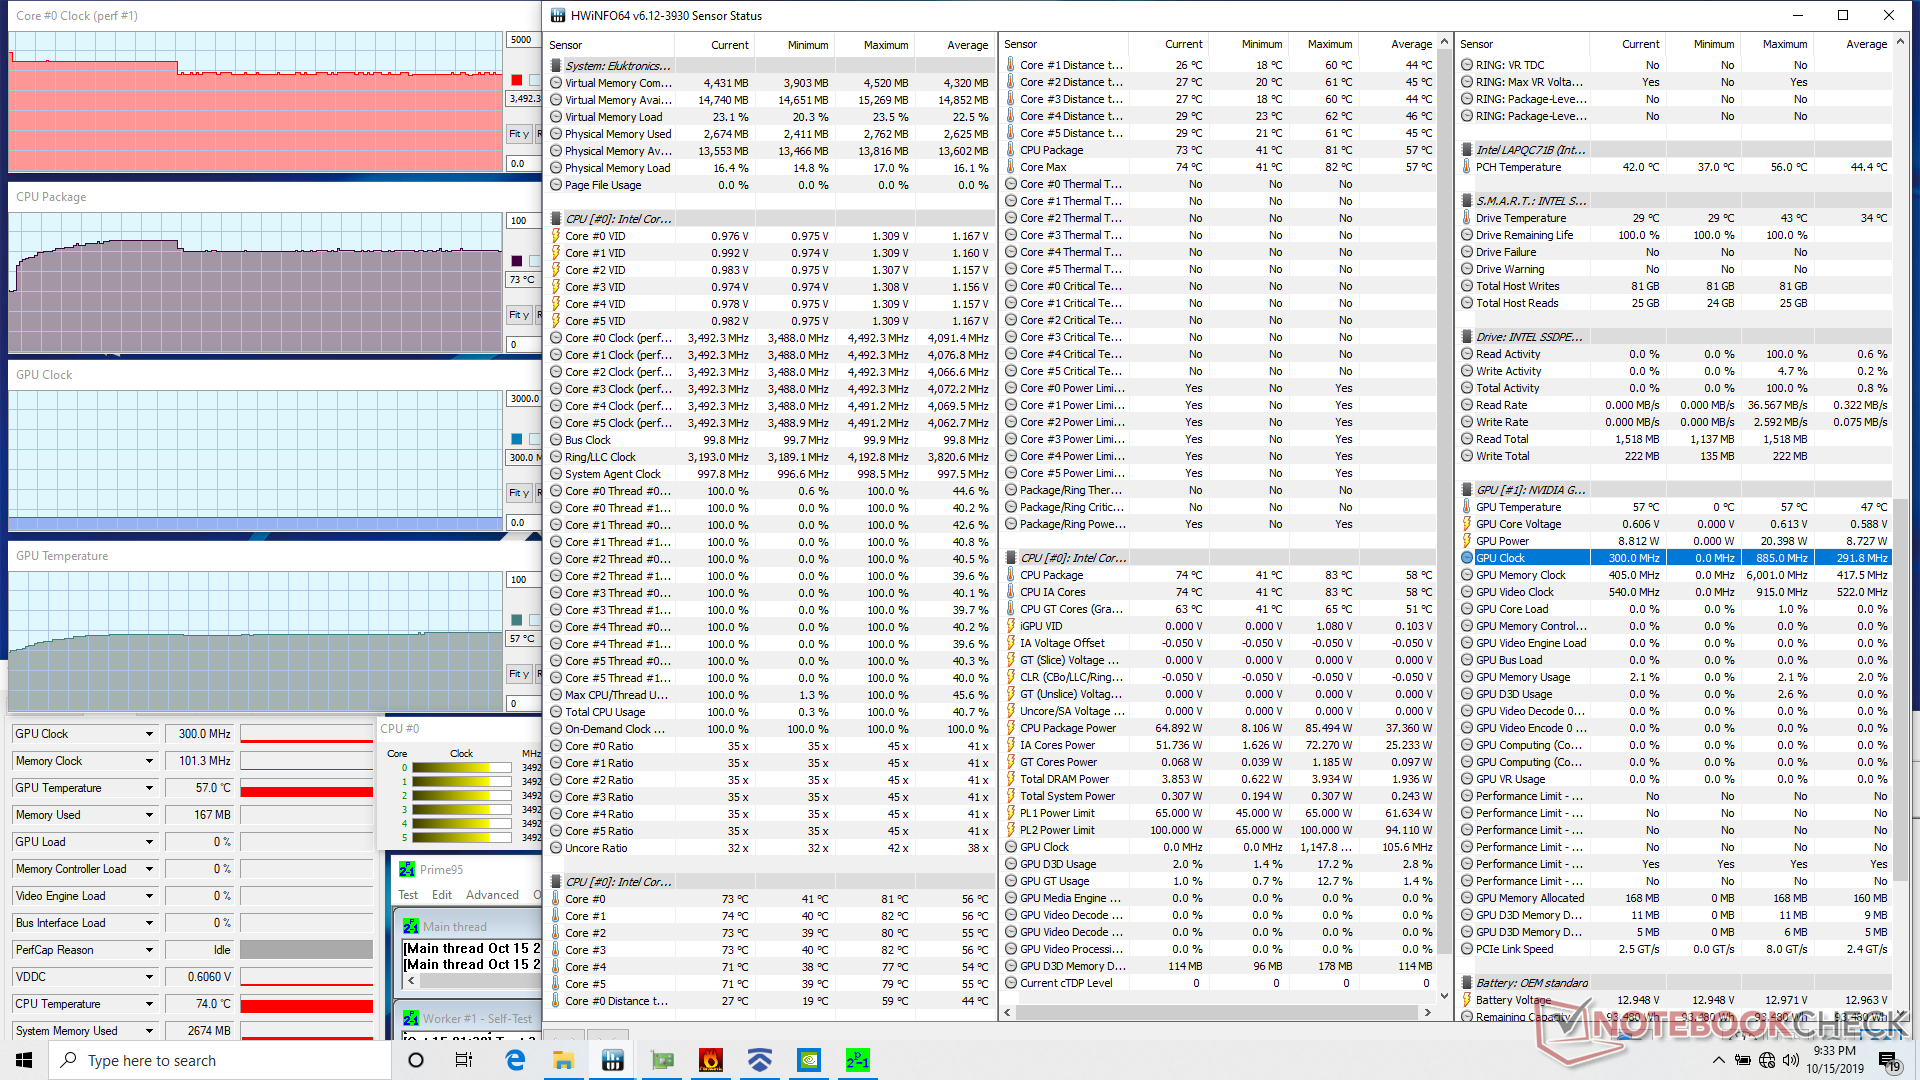Click the HWiNFO64 title bar icon
This screenshot has width=1920, height=1080.
pyautogui.click(x=556, y=15)
